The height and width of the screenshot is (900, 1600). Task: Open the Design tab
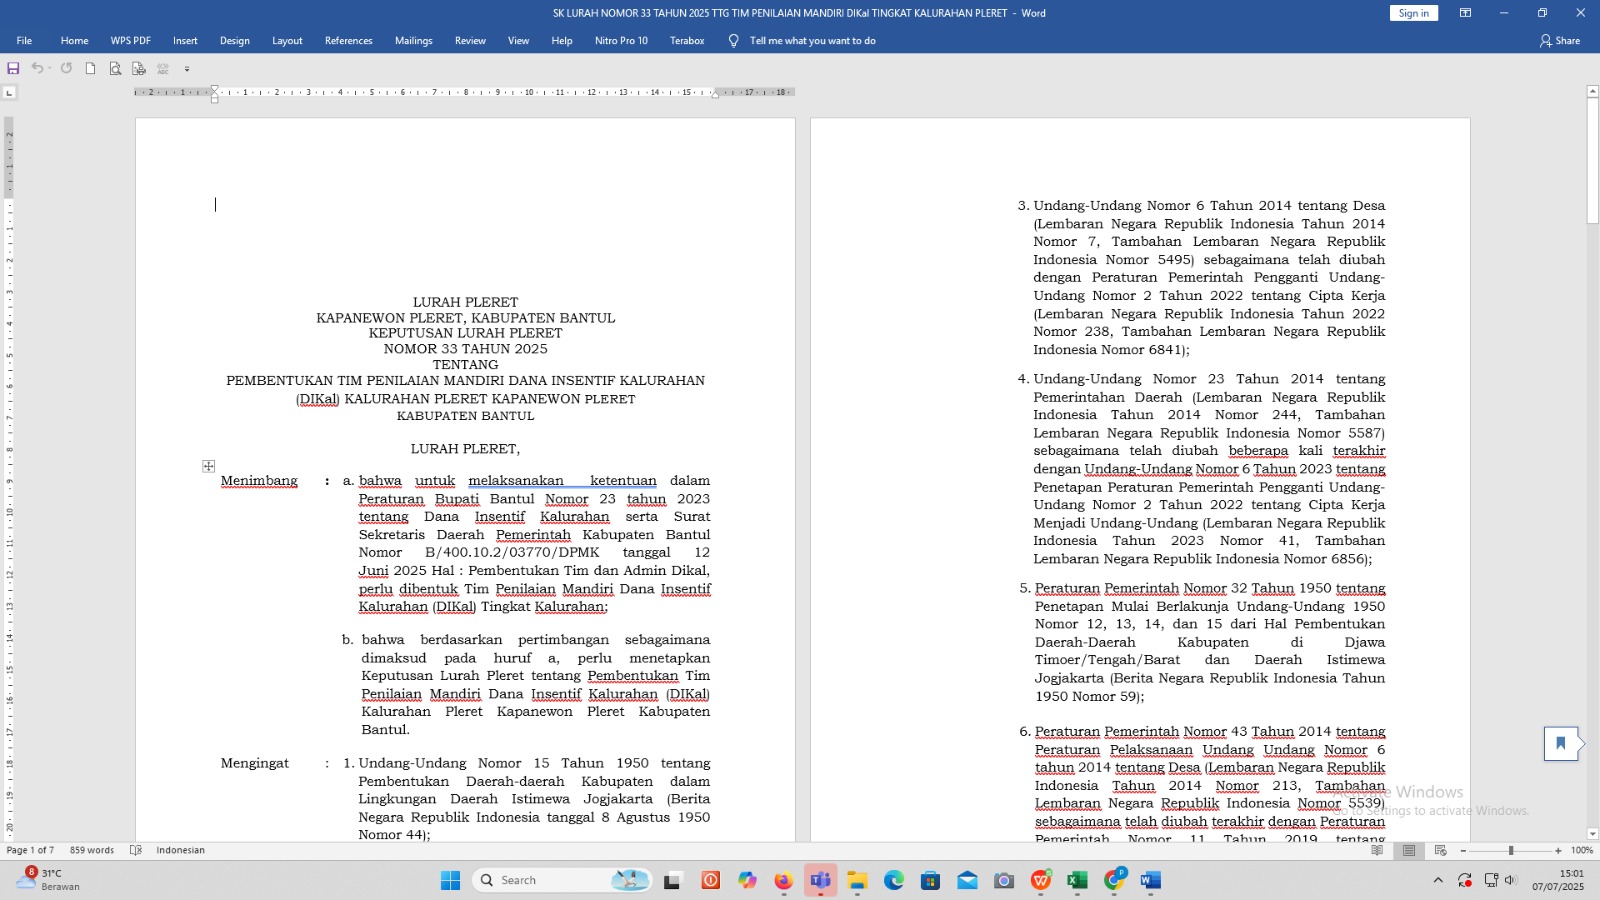[x=235, y=41]
